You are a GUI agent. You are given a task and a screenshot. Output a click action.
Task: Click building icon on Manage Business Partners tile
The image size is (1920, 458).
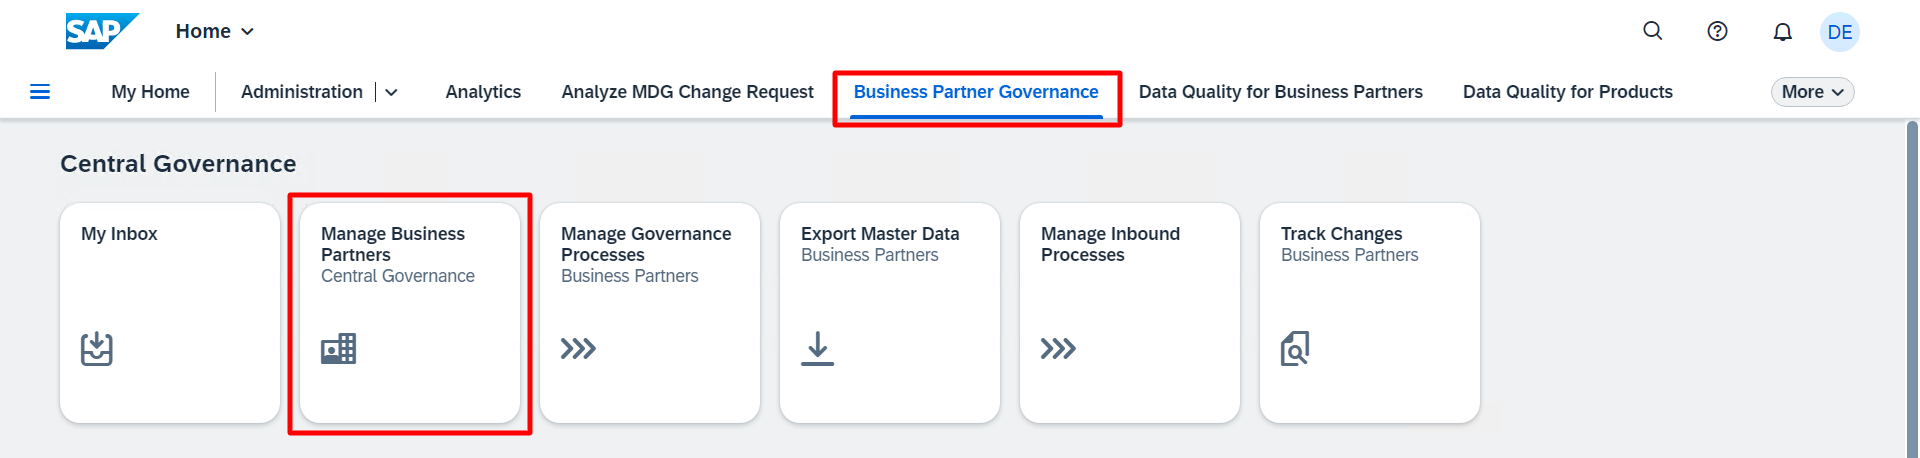coord(338,349)
